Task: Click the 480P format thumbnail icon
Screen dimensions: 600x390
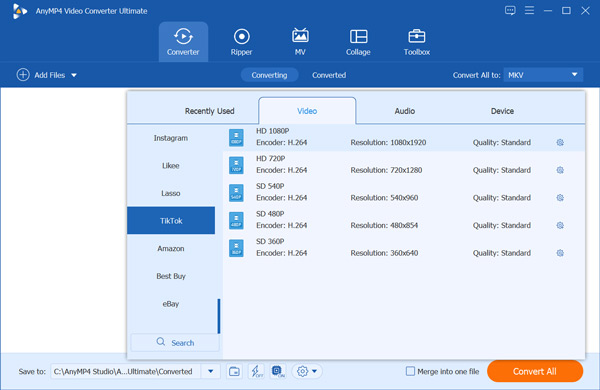Action: [x=236, y=220]
